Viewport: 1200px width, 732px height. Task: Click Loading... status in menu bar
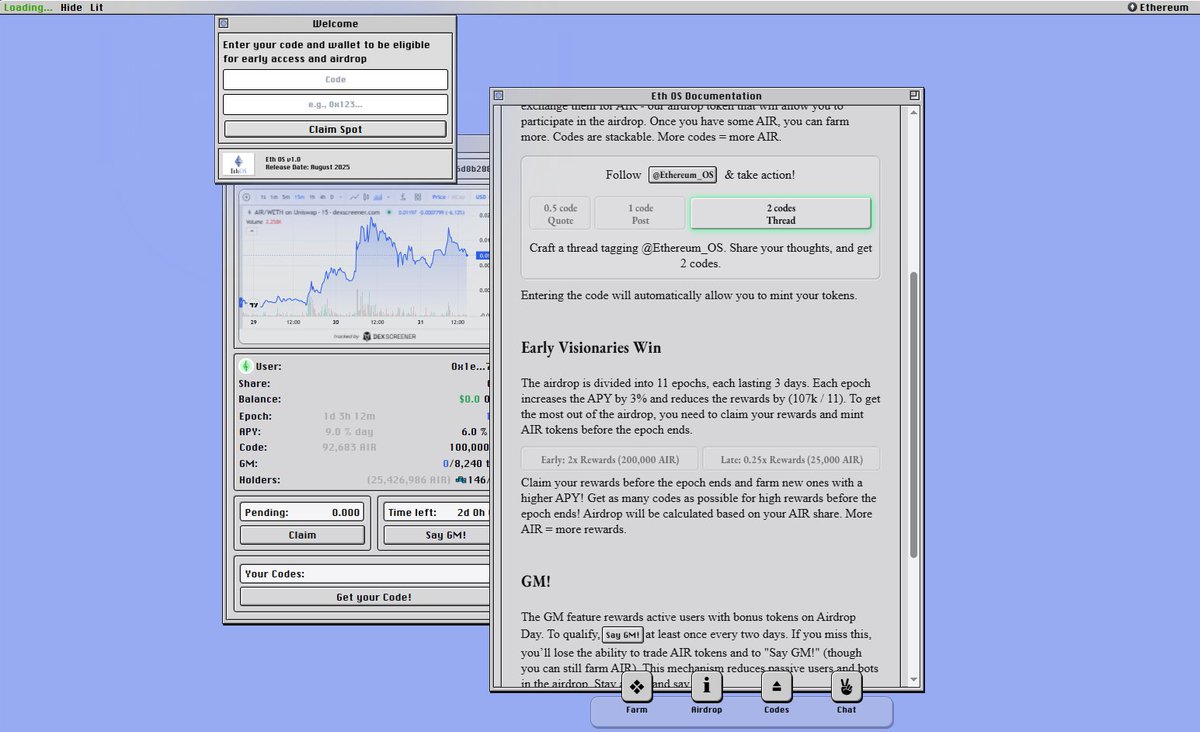(28, 7)
